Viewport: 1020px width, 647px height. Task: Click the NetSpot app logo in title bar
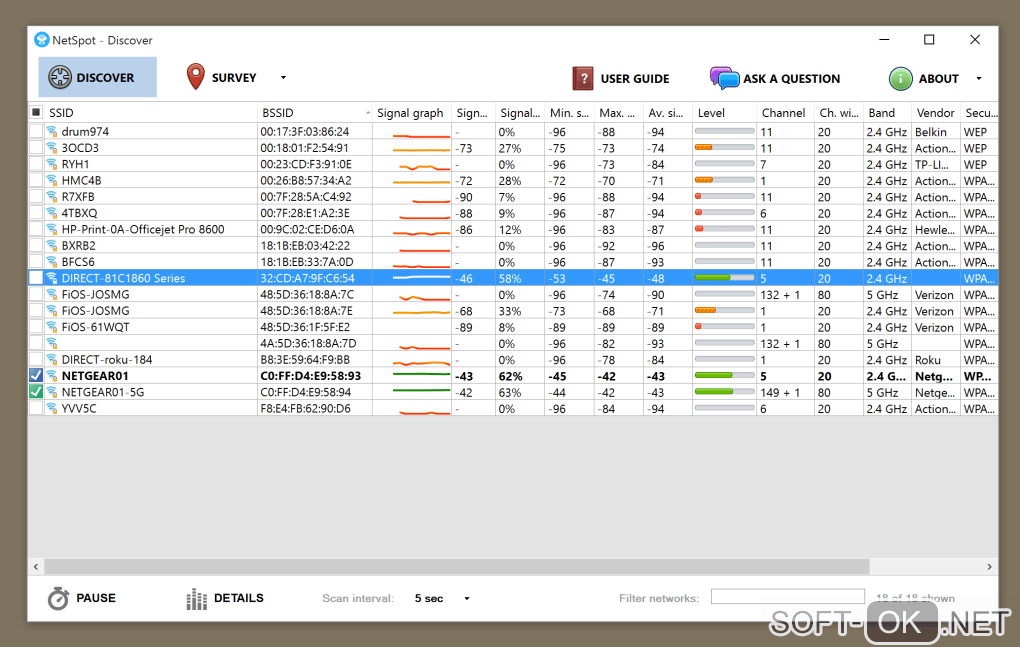[x=42, y=40]
